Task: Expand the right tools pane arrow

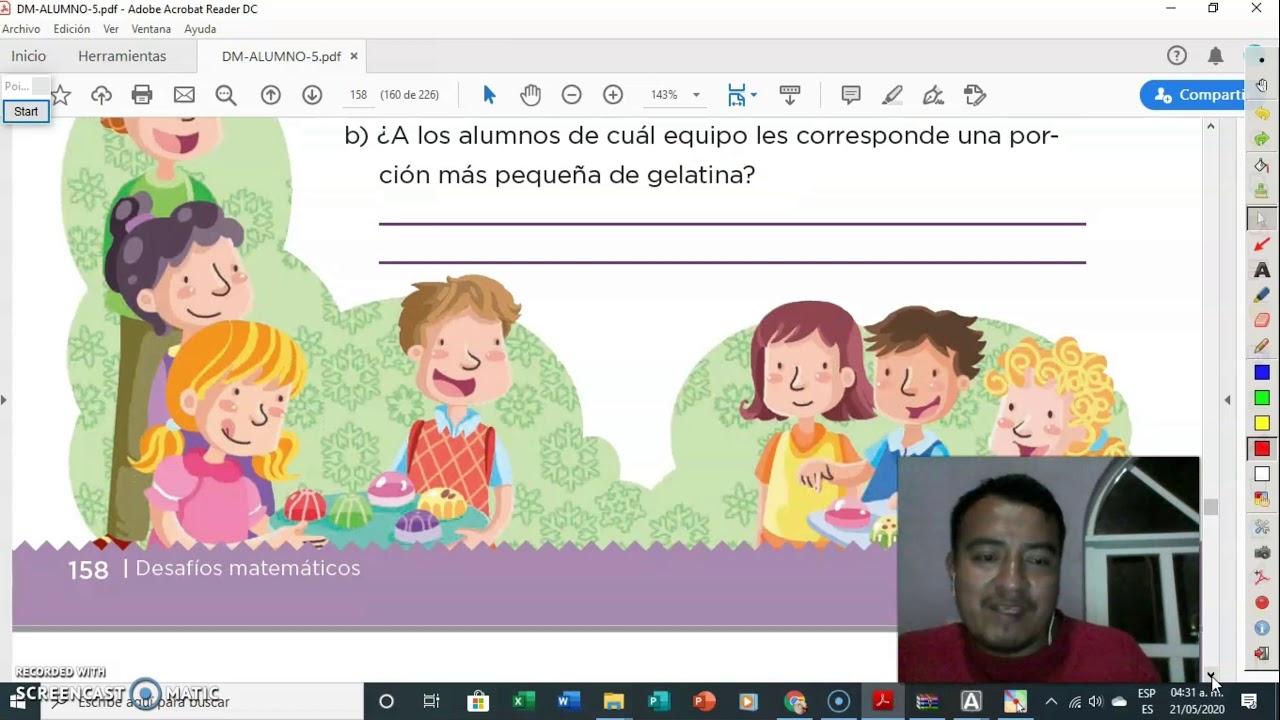Action: [1227, 400]
